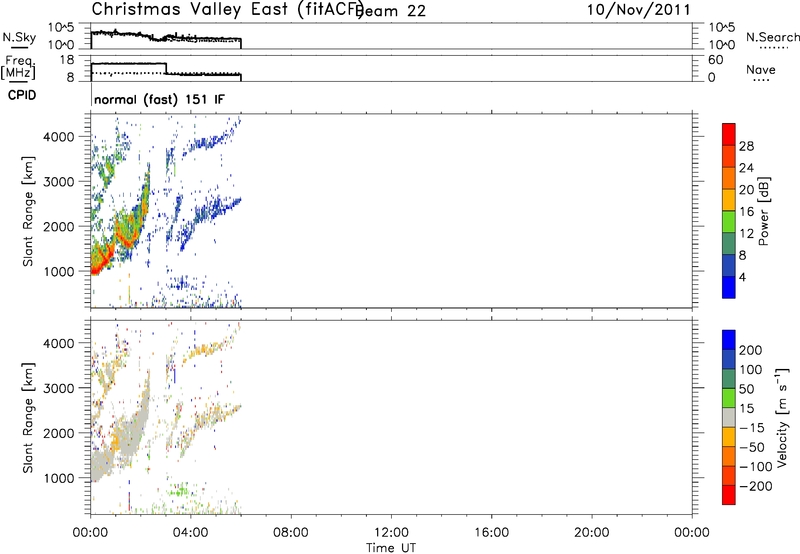800x554 pixels.
Task: Click the 'CPID' row label
Action: (22, 95)
